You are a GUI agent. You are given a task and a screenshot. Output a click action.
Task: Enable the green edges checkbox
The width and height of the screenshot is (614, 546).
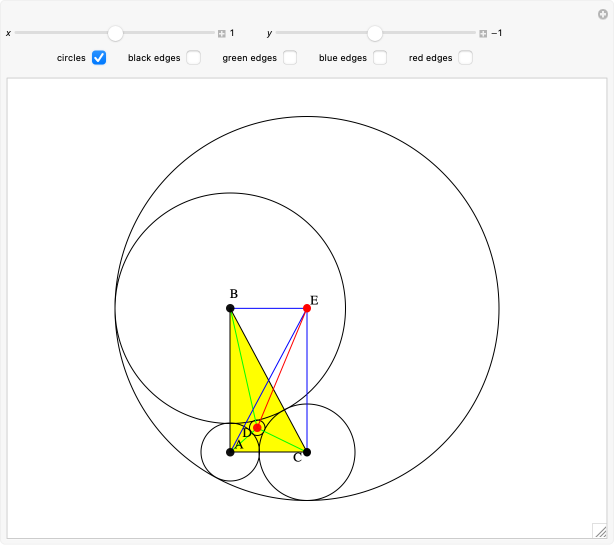coord(289,58)
